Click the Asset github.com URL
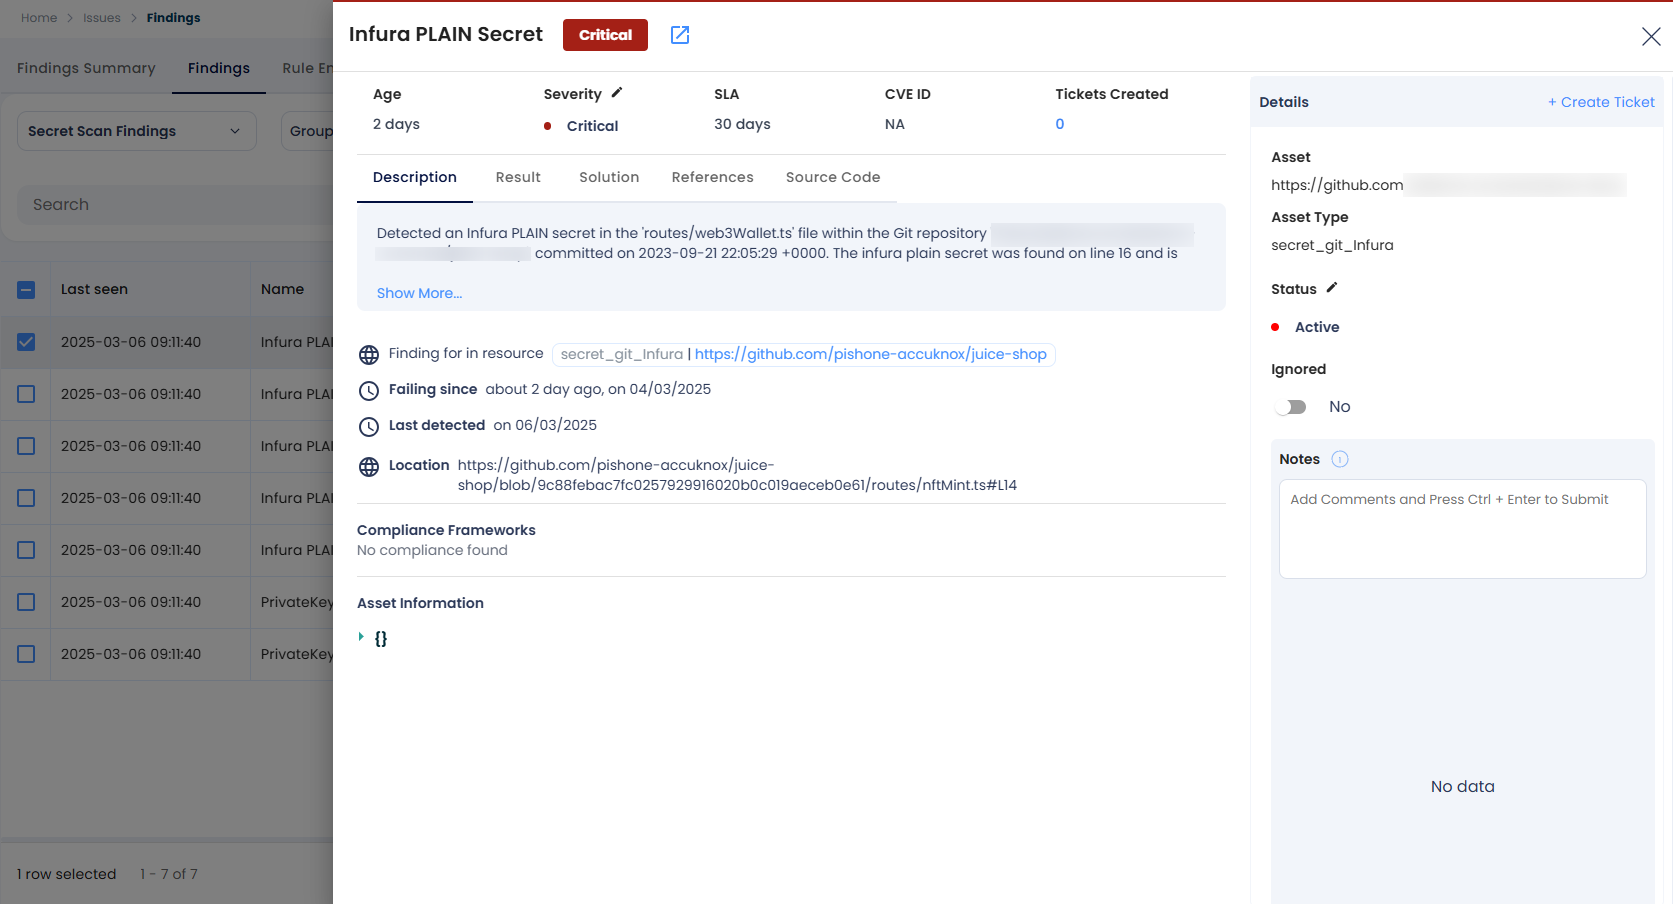 [x=1337, y=185]
